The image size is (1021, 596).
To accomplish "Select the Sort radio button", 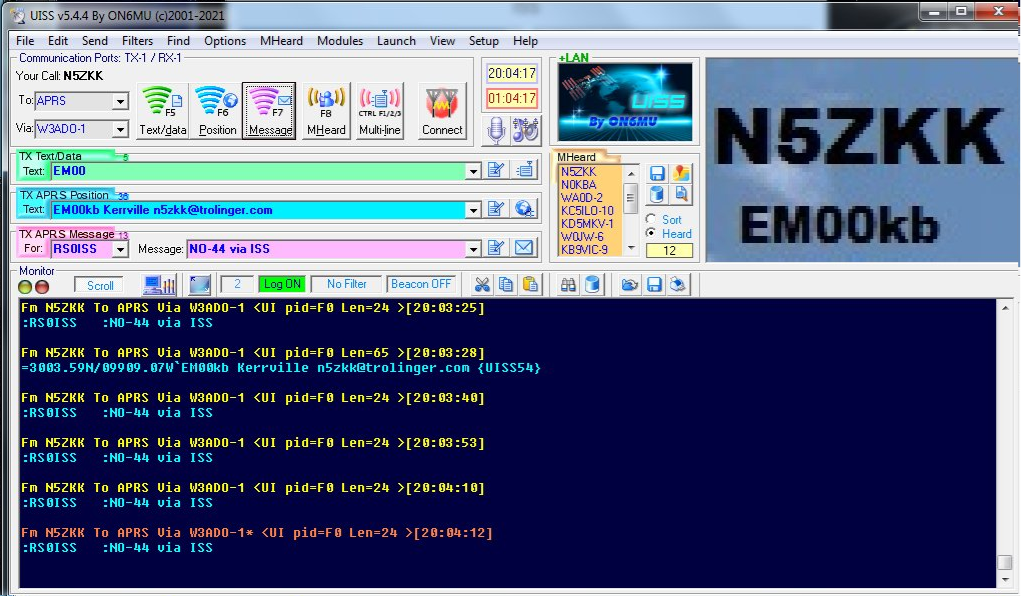I will pyautogui.click(x=650, y=219).
